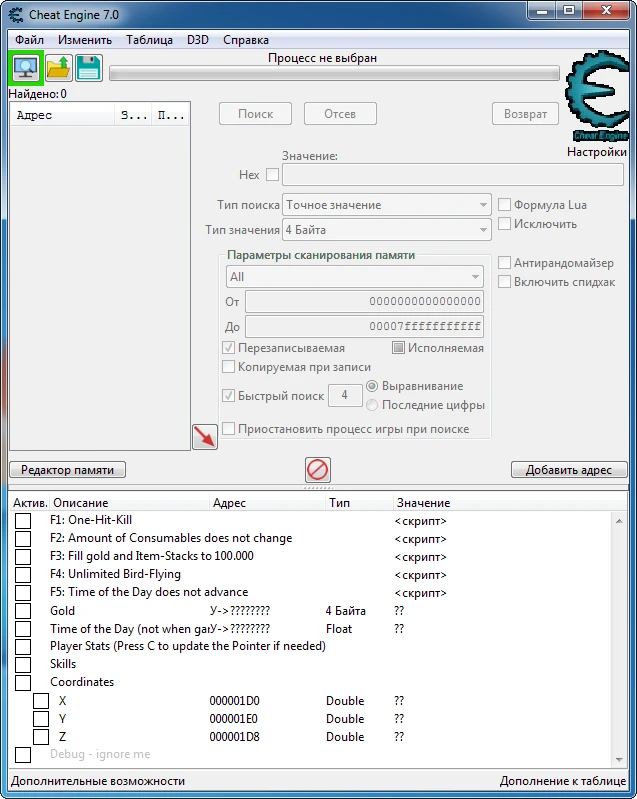
Task: Open the Cheat Engine logo settings
Action: click(x=596, y=96)
